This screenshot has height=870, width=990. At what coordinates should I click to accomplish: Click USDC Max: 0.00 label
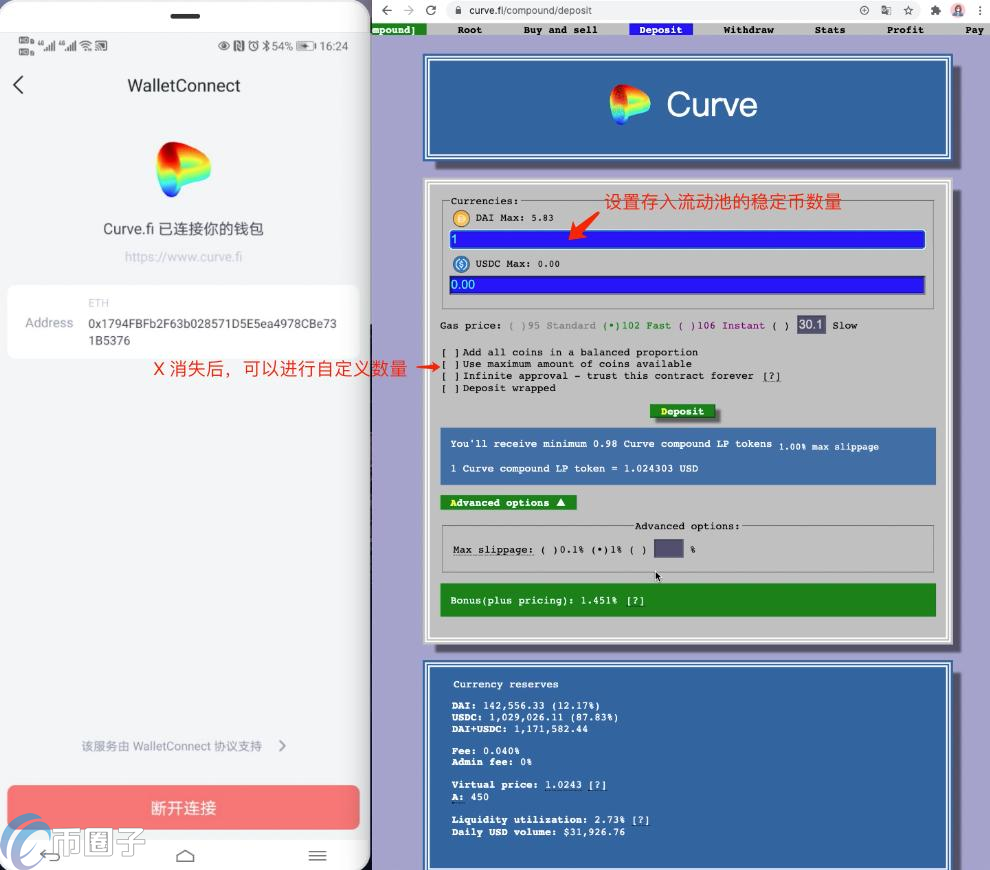click(x=517, y=264)
